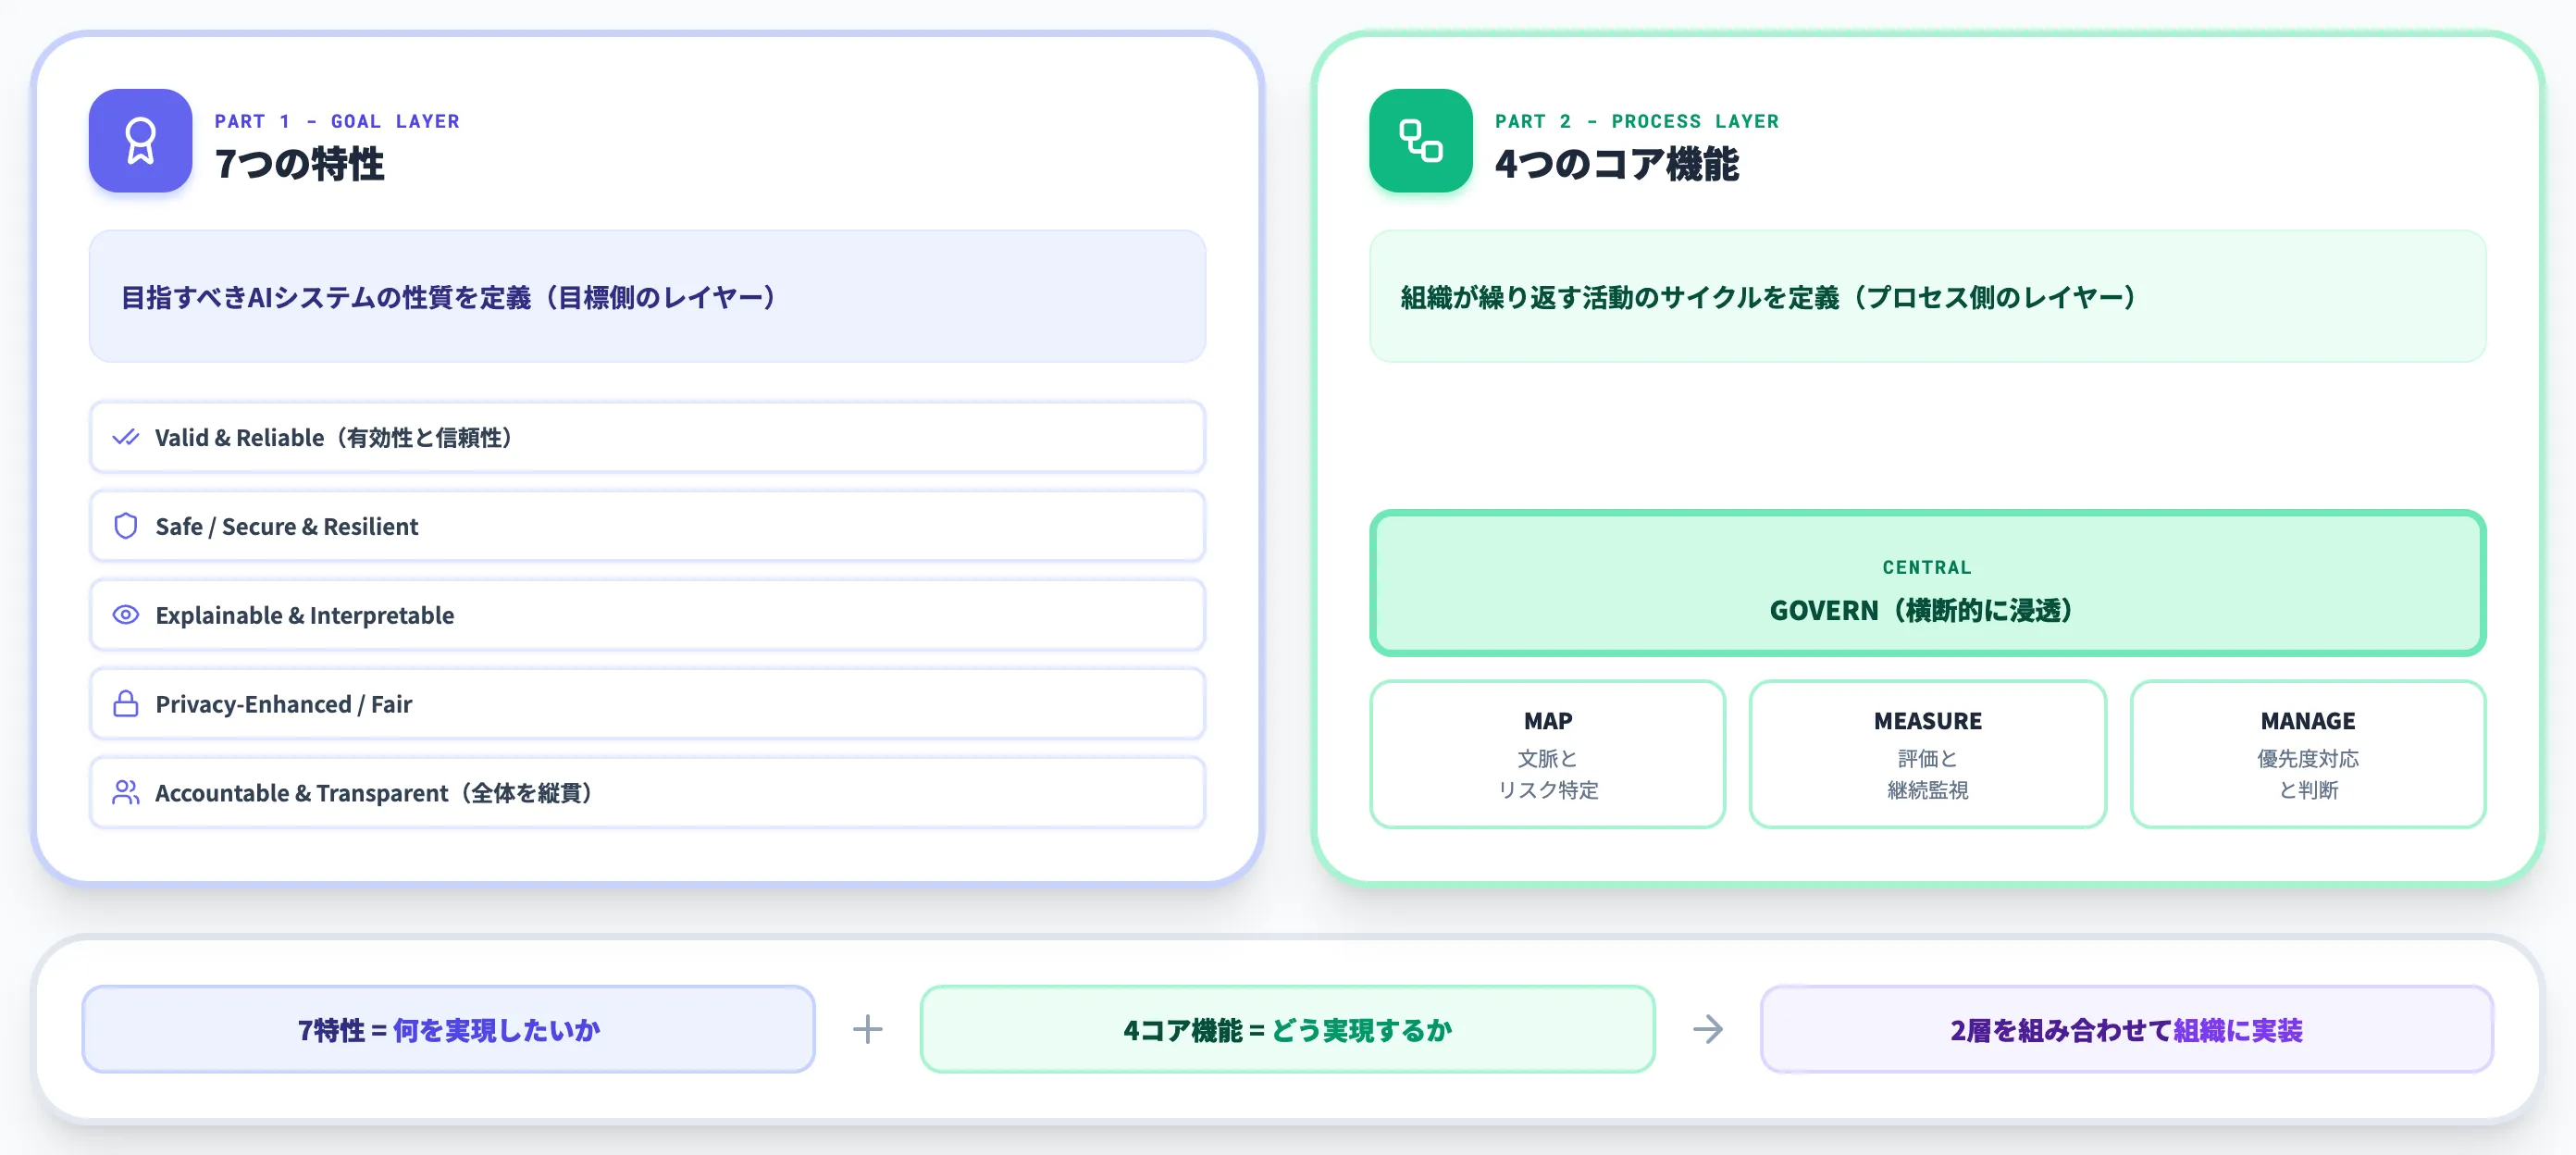Image resolution: width=2576 pixels, height=1155 pixels.
Task: Click the 7つの特性 heading
Action: (299, 164)
